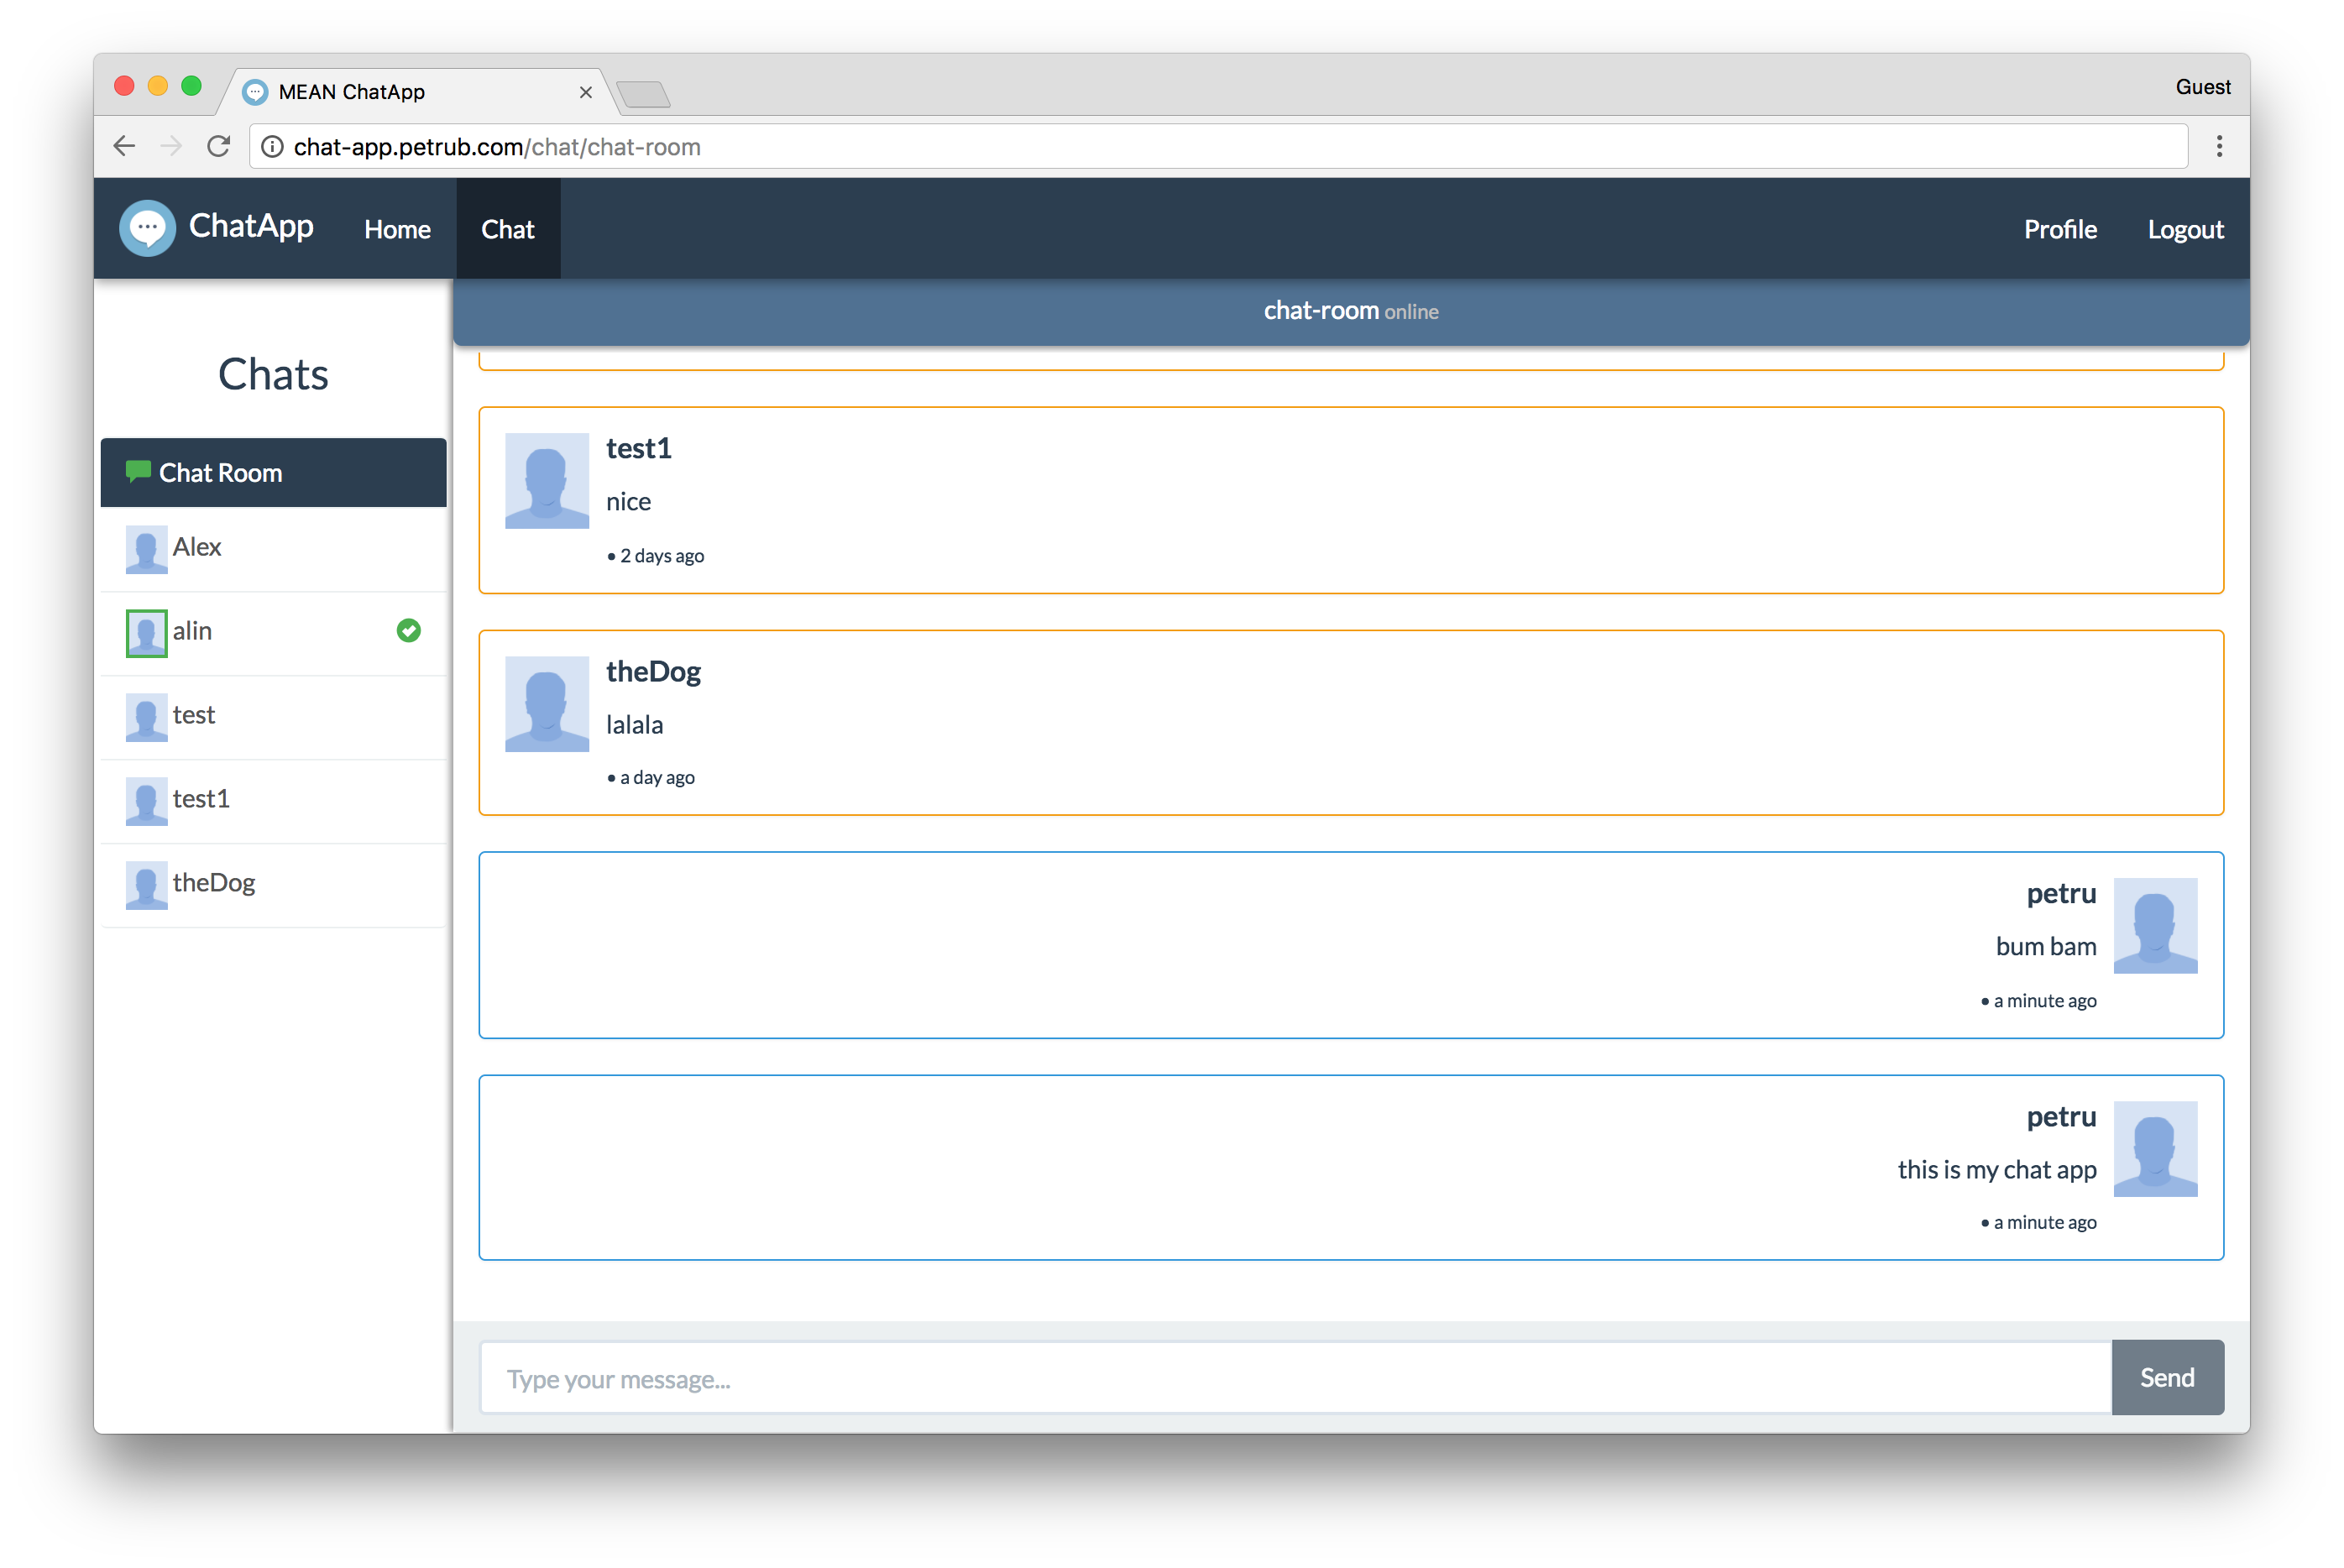This screenshot has width=2344, height=1568.
Task: Click petru's avatar on bum bam message
Action: click(x=2155, y=926)
